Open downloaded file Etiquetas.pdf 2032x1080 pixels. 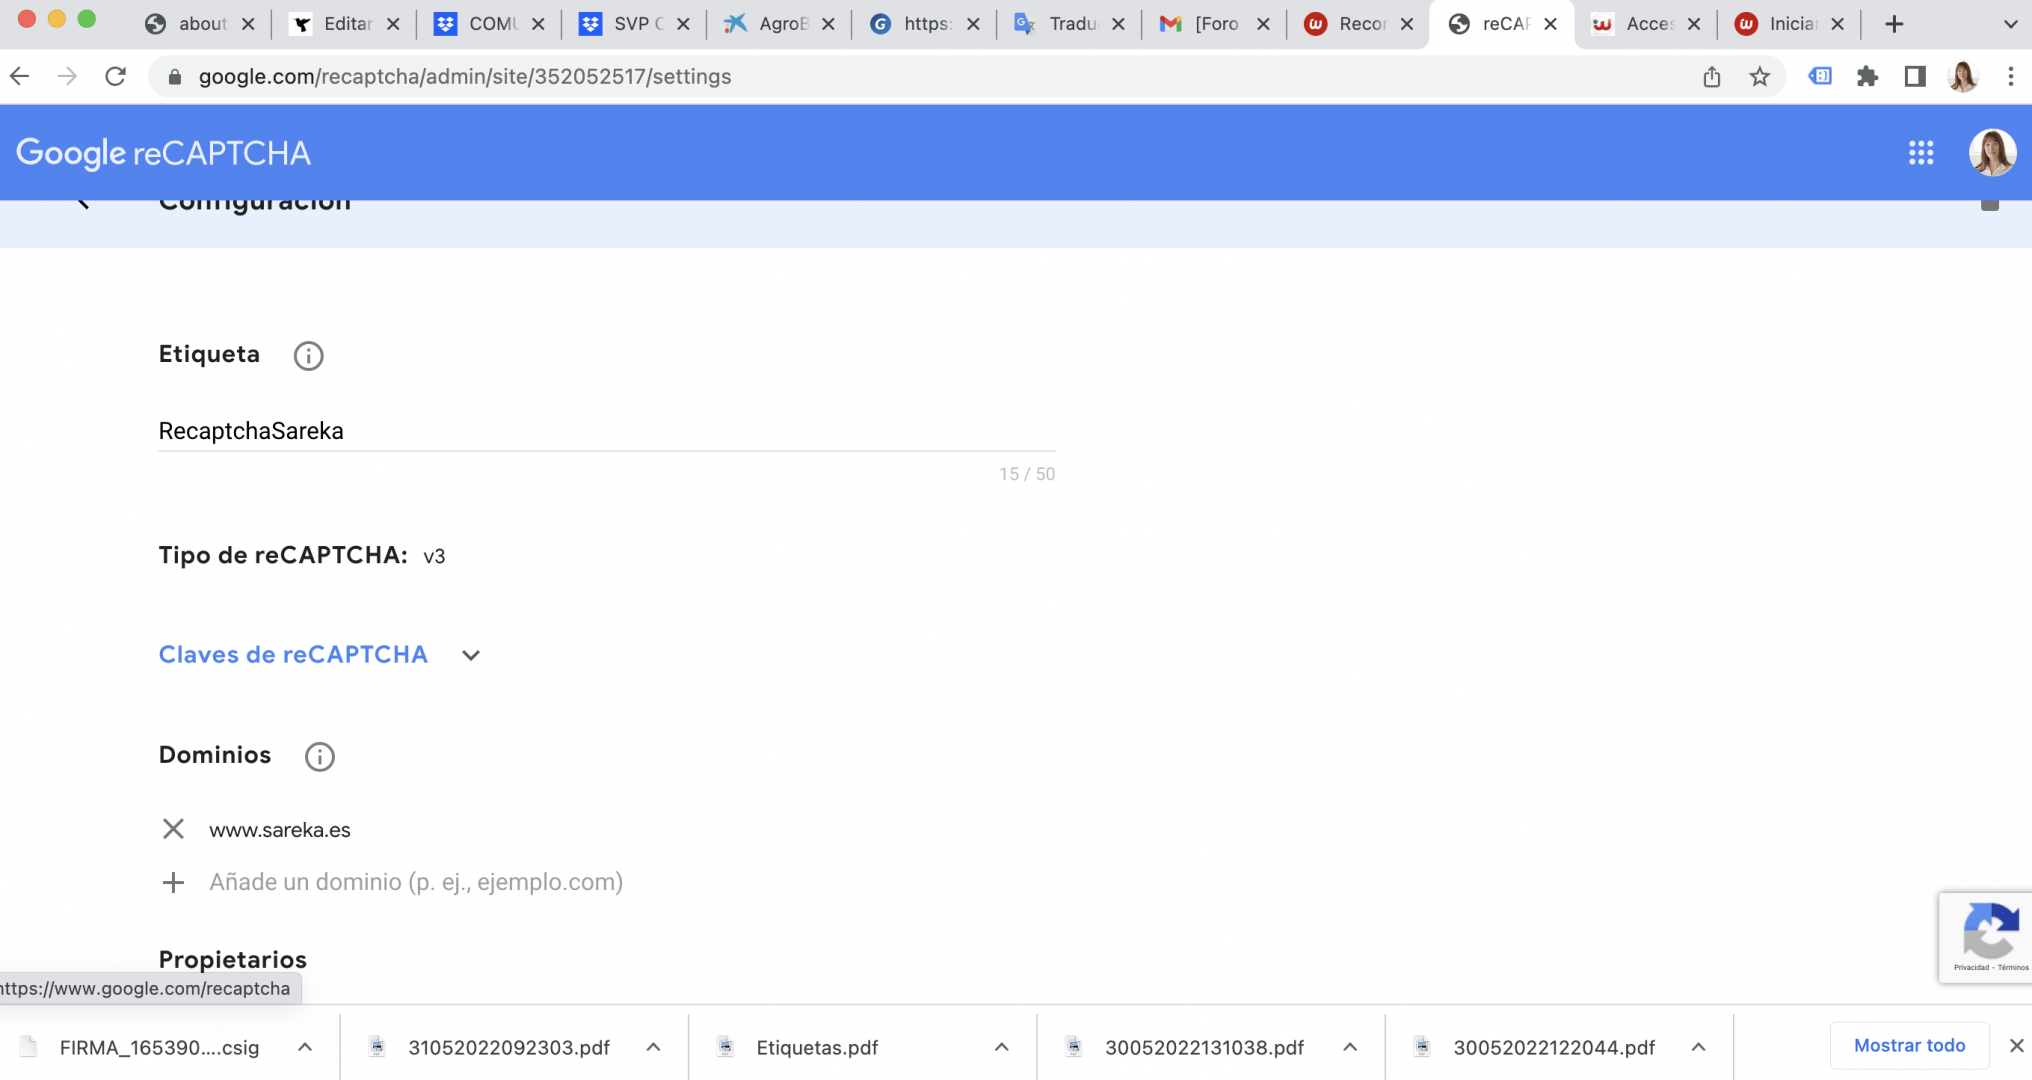pos(816,1047)
